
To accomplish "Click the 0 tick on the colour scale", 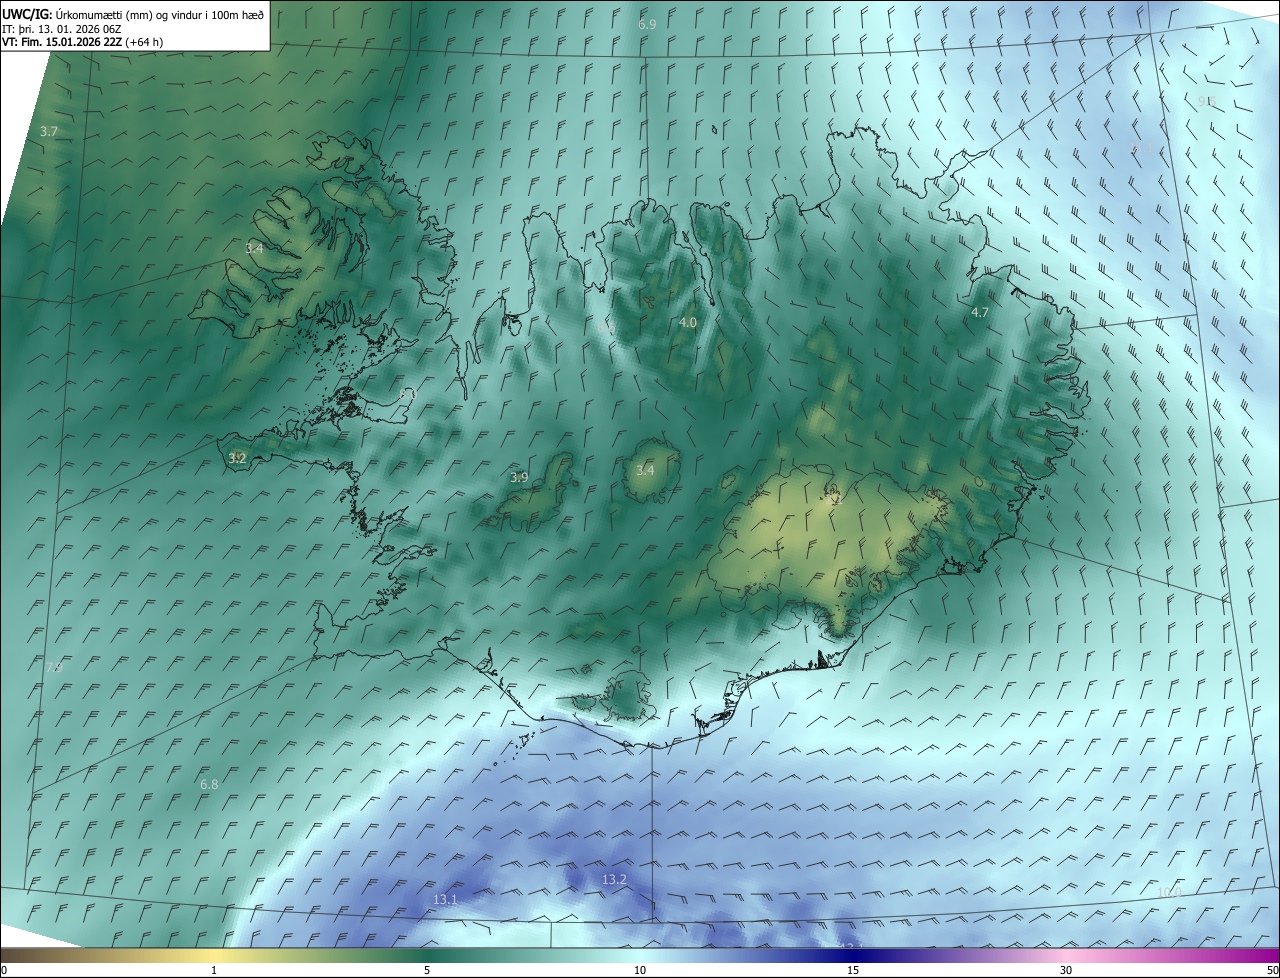I will tap(4, 971).
